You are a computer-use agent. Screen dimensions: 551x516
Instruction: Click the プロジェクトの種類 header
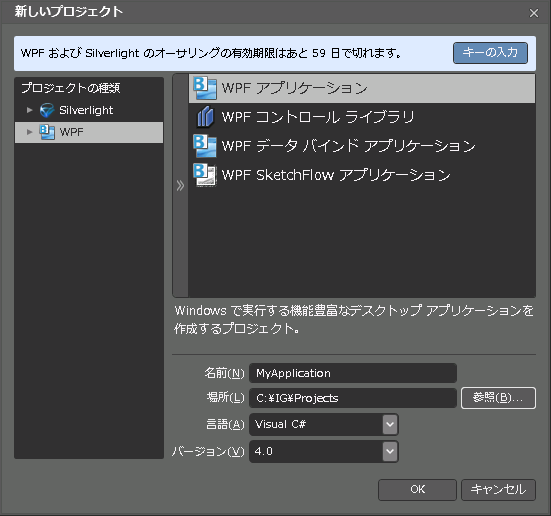[71, 88]
